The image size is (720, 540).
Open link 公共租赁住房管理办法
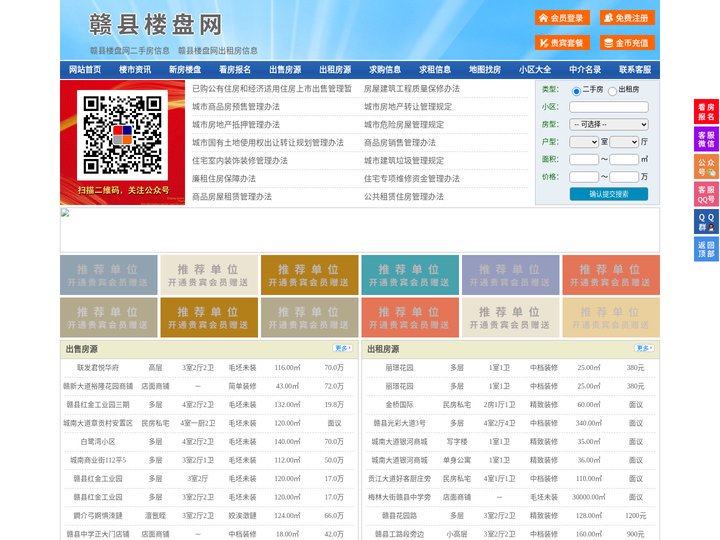404,197
